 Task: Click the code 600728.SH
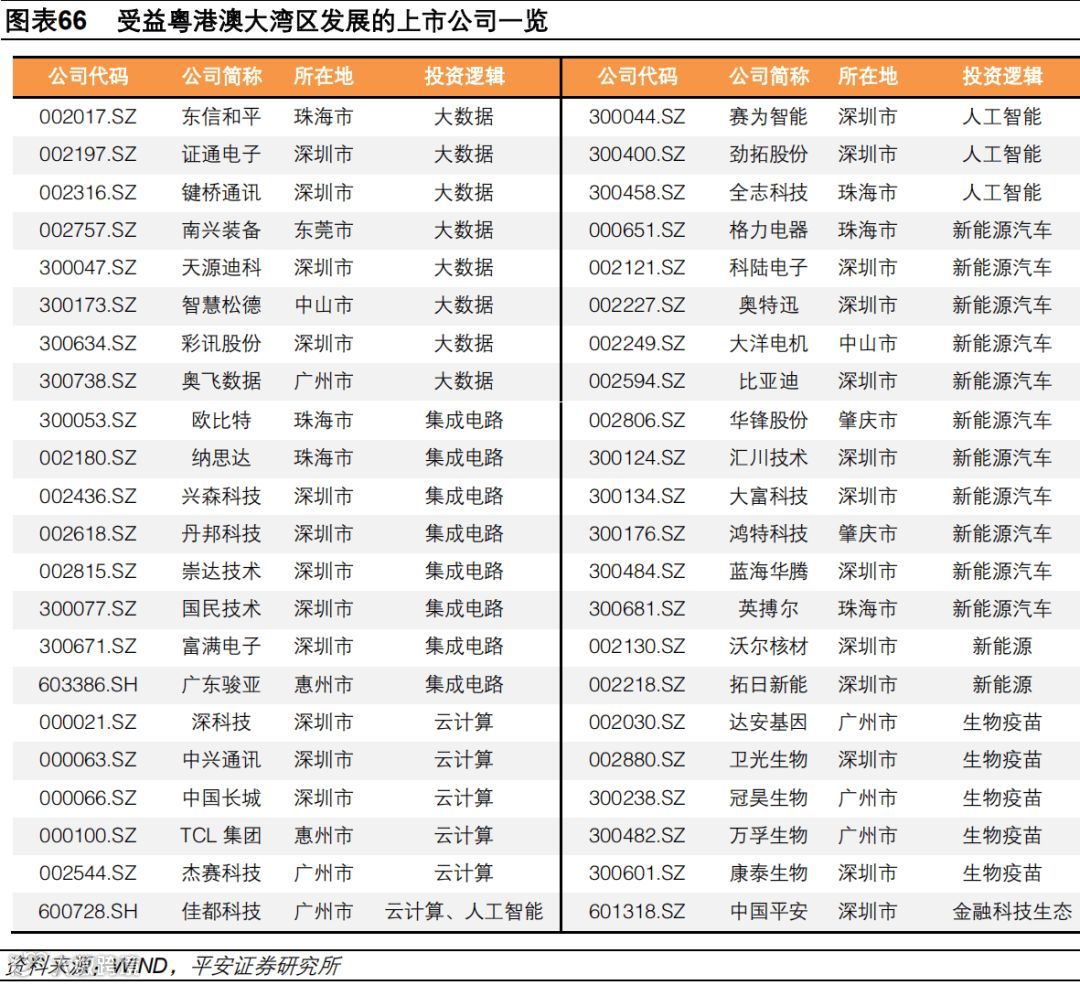click(x=87, y=911)
